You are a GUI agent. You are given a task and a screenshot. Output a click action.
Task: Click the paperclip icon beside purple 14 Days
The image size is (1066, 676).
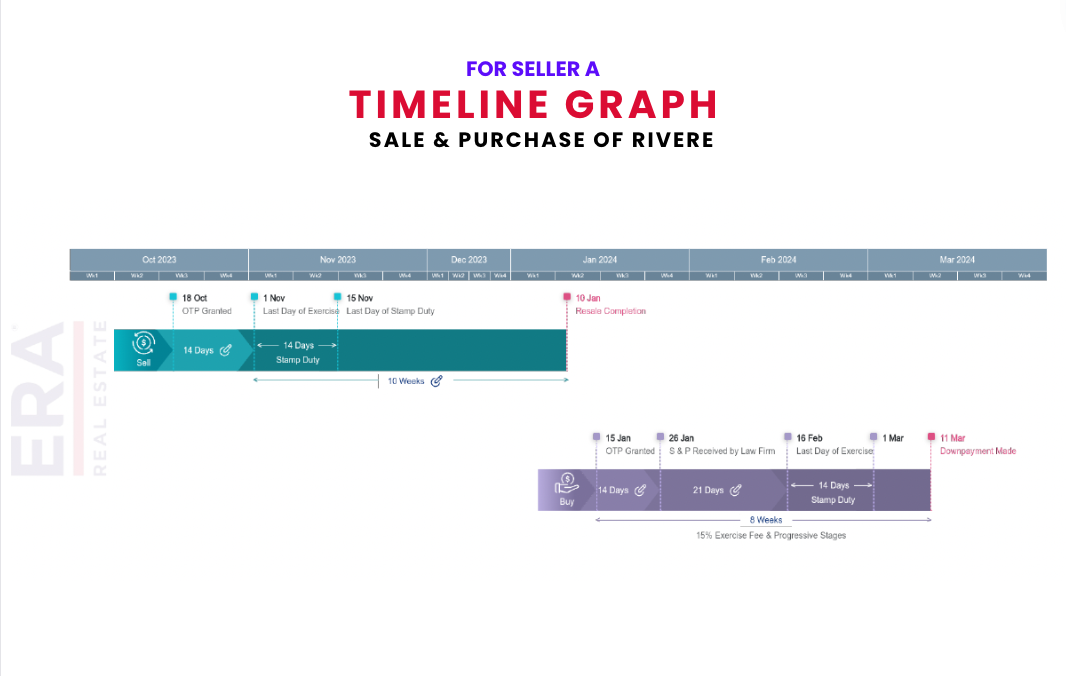pyautogui.click(x=640, y=490)
